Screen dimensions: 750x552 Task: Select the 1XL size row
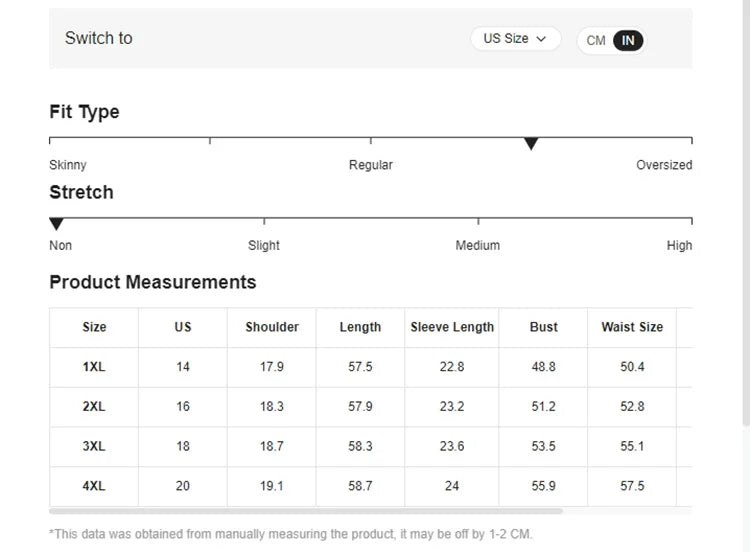pos(94,367)
